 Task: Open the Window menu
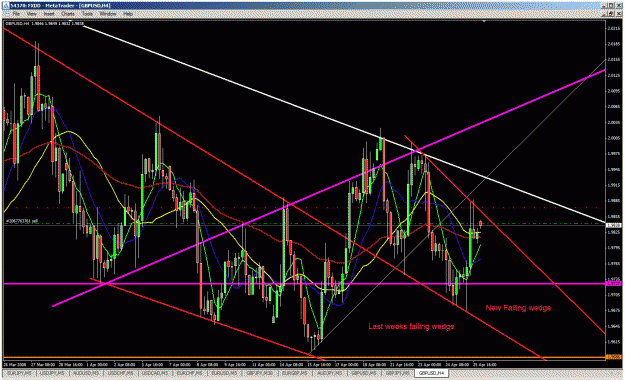coord(108,14)
